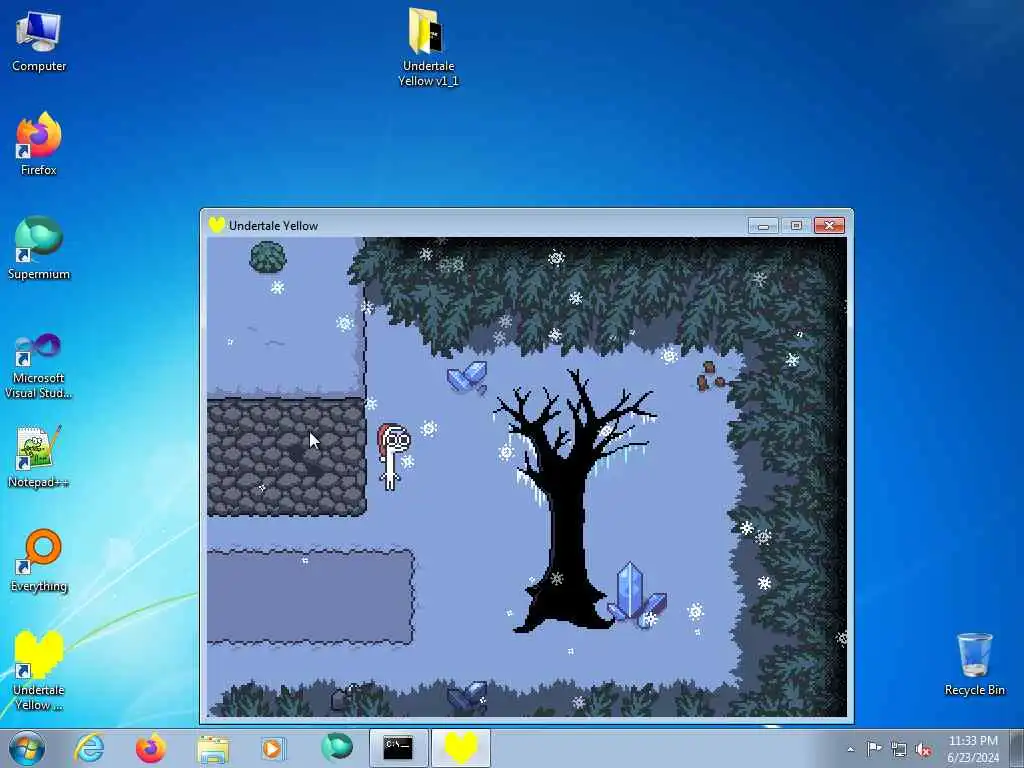Viewport: 1024px width, 768px height.
Task: Click the muted volume tray icon
Action: [x=923, y=750]
